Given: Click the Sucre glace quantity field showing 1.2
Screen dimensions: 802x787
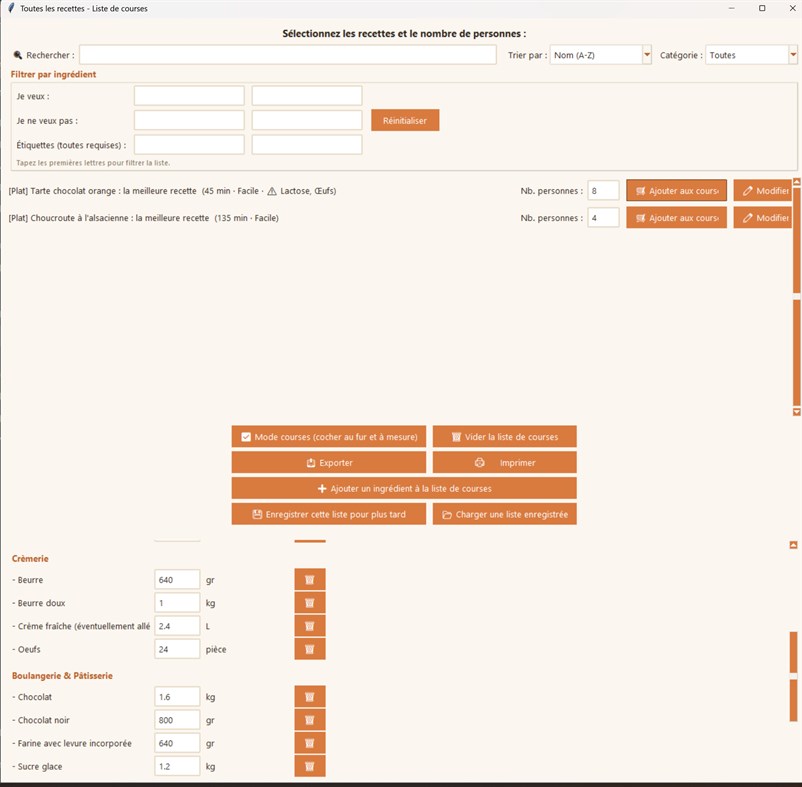Looking at the screenshot, I should click(x=177, y=766).
